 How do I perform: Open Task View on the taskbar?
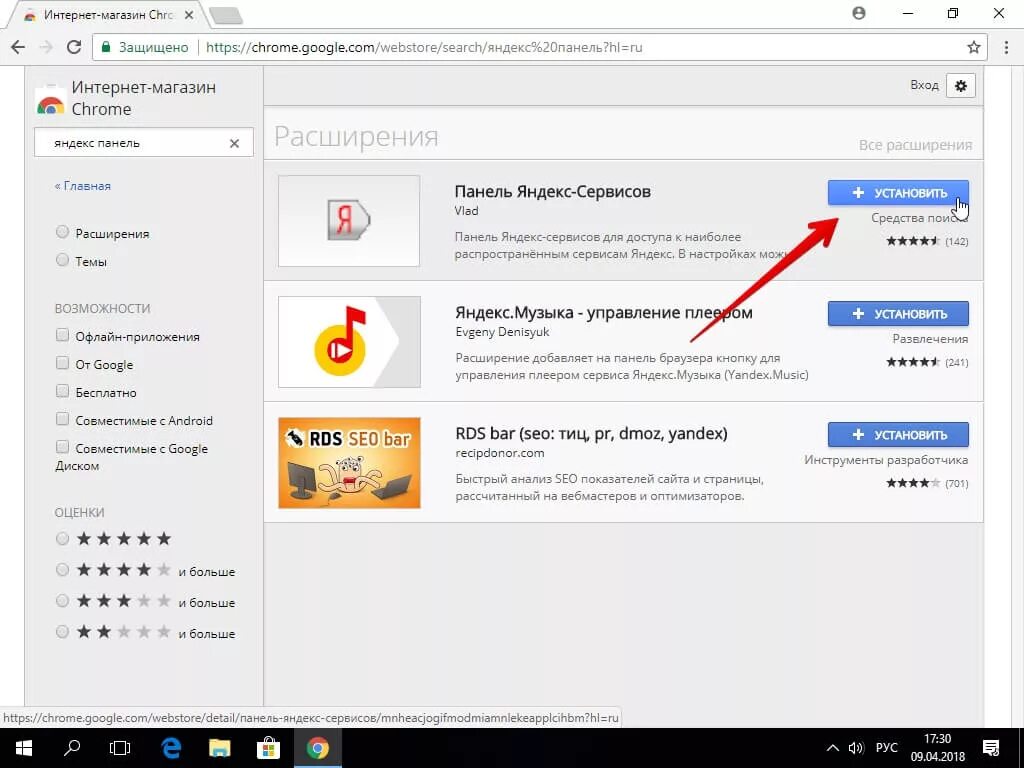pyautogui.click(x=120, y=748)
